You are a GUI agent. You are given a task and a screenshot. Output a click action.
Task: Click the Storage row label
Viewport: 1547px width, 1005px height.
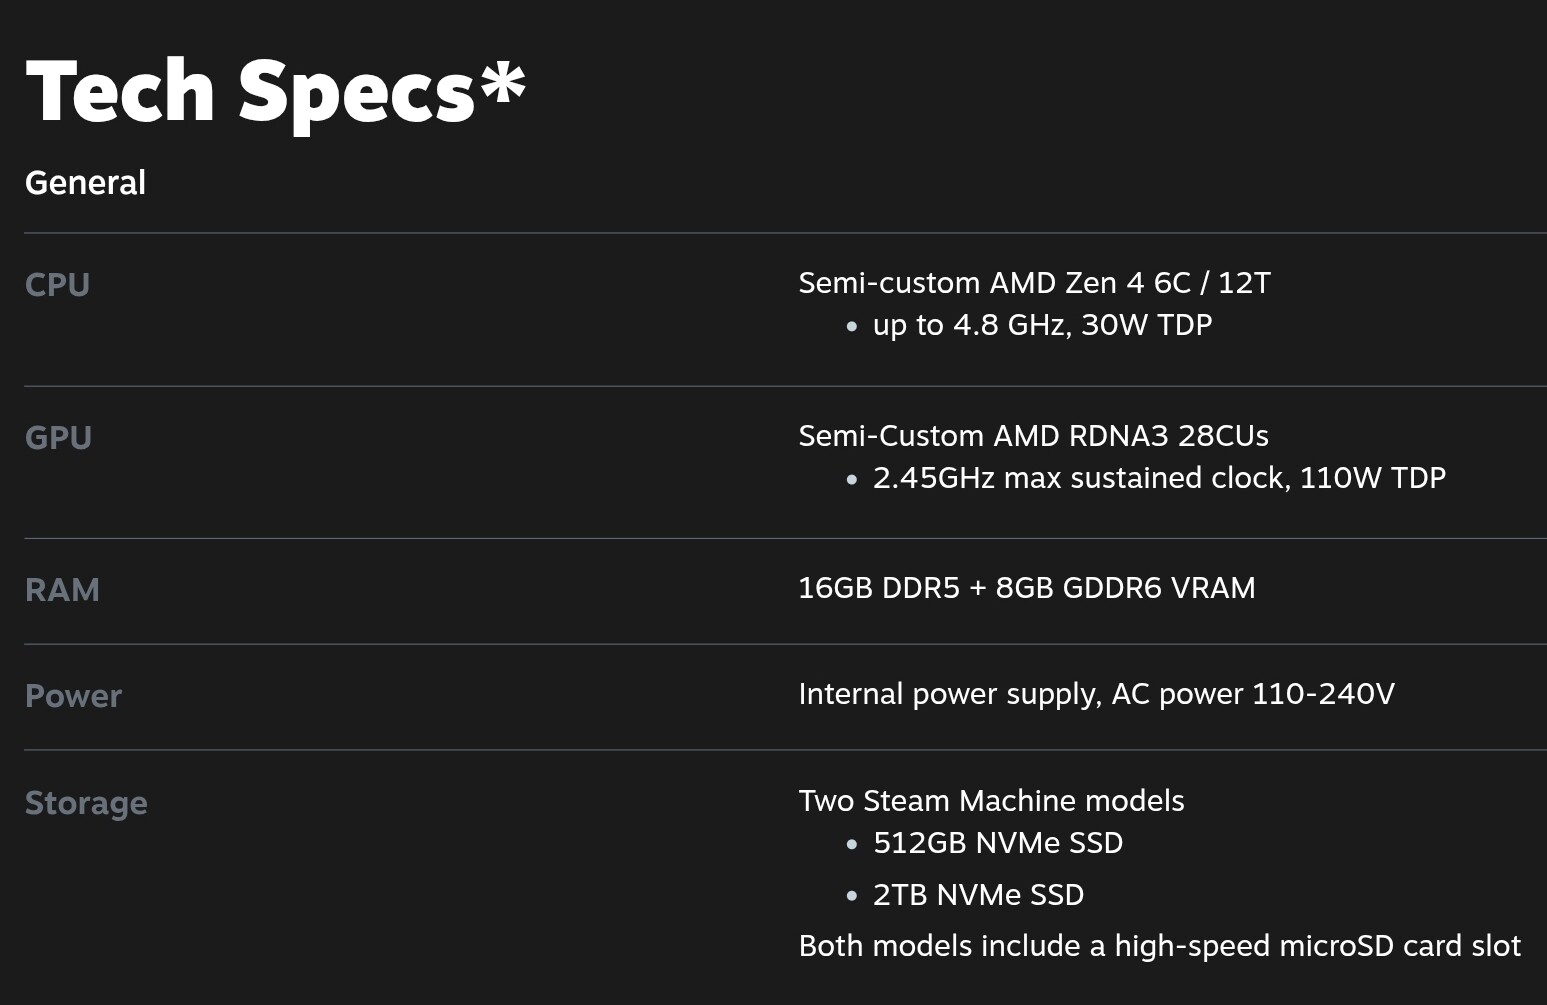[86, 803]
